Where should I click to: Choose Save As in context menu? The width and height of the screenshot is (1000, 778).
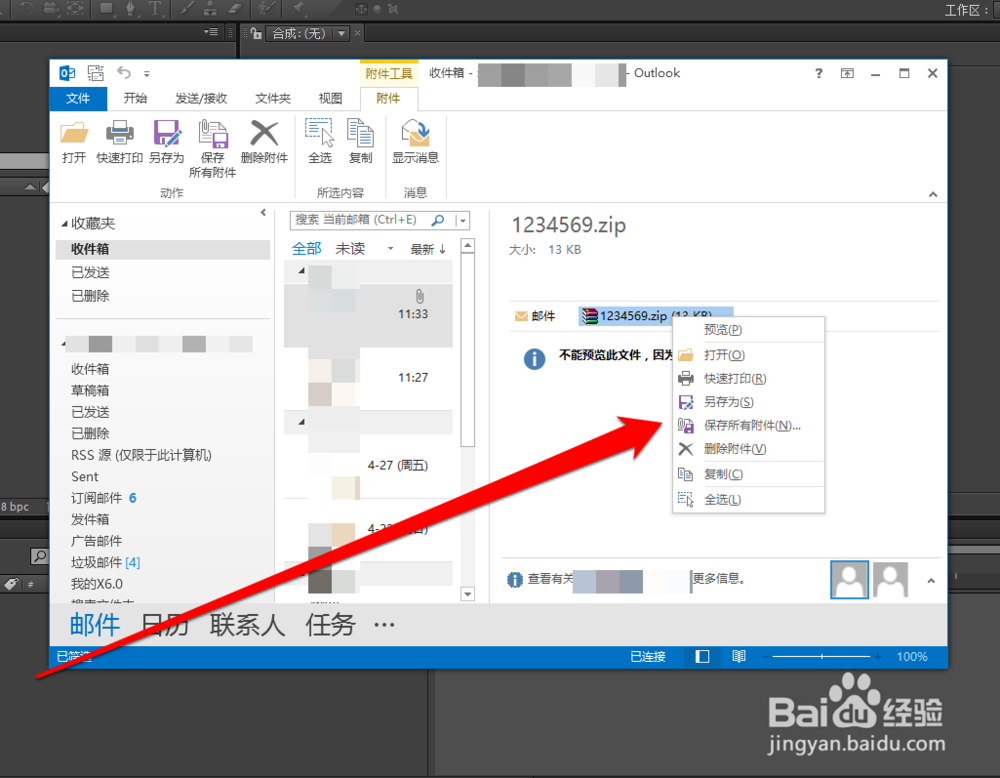(x=749, y=402)
